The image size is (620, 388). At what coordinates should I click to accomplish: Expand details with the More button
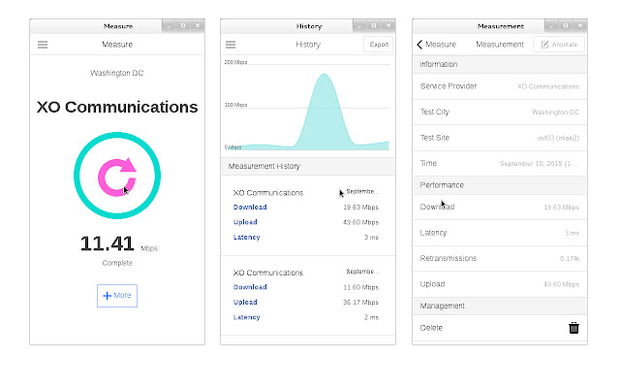coord(117,295)
